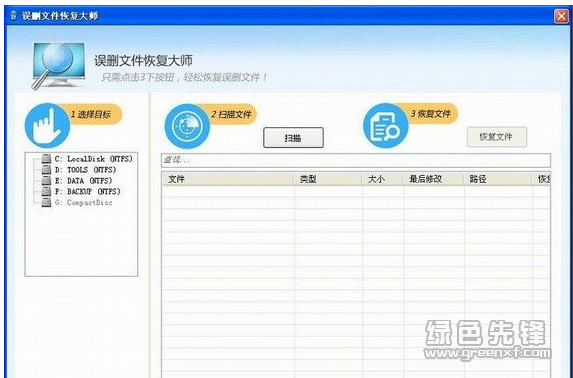Image resolution: width=573 pixels, height=378 pixels.
Task: Select drive D: TOOLS (NTFS)
Action: (x=85, y=170)
